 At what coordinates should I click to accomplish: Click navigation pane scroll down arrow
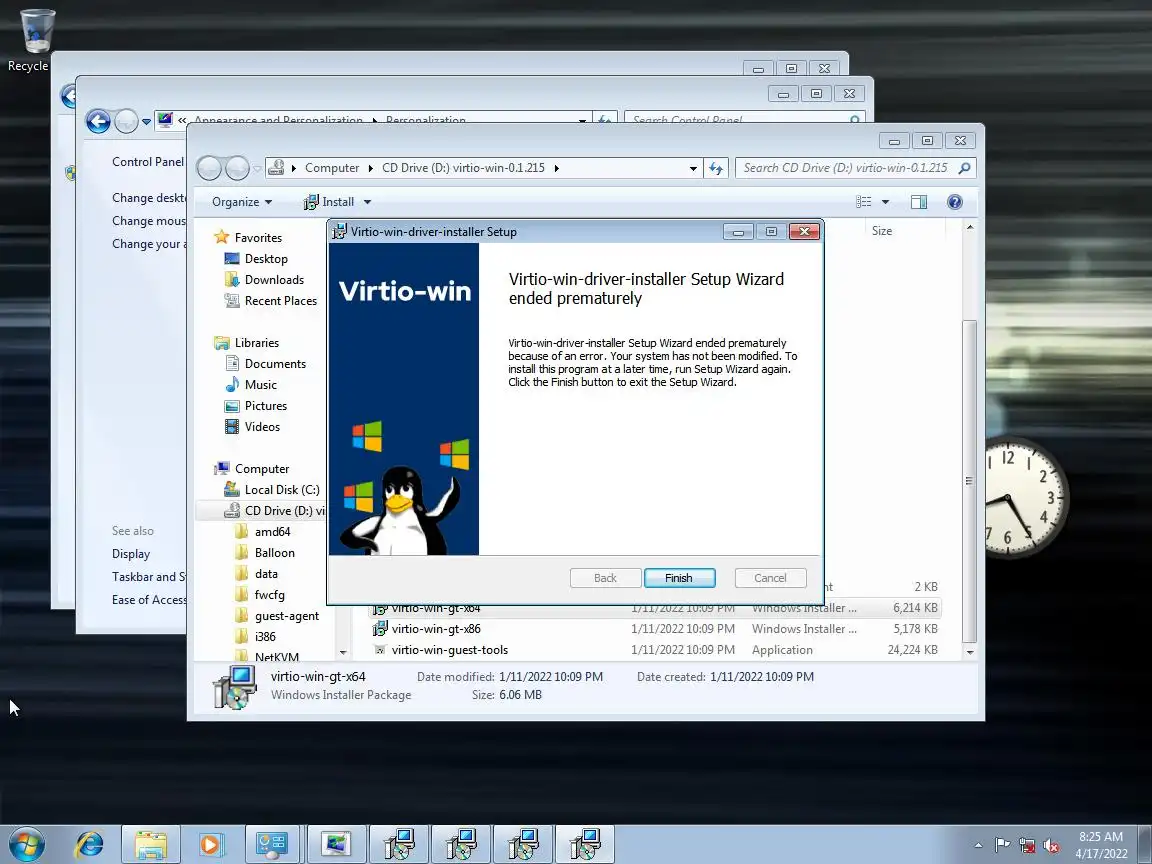pyautogui.click(x=342, y=652)
